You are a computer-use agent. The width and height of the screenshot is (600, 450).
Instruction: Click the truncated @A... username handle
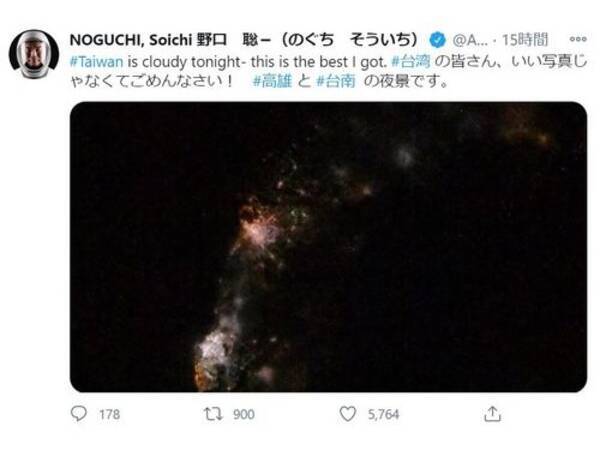tap(470, 40)
